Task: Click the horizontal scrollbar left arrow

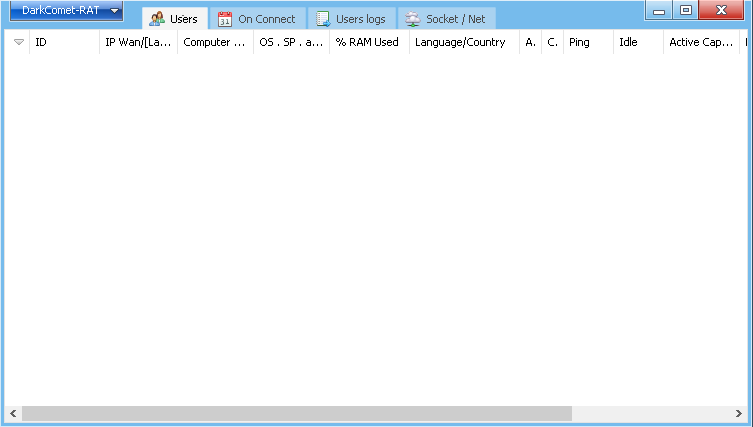Action: point(13,413)
